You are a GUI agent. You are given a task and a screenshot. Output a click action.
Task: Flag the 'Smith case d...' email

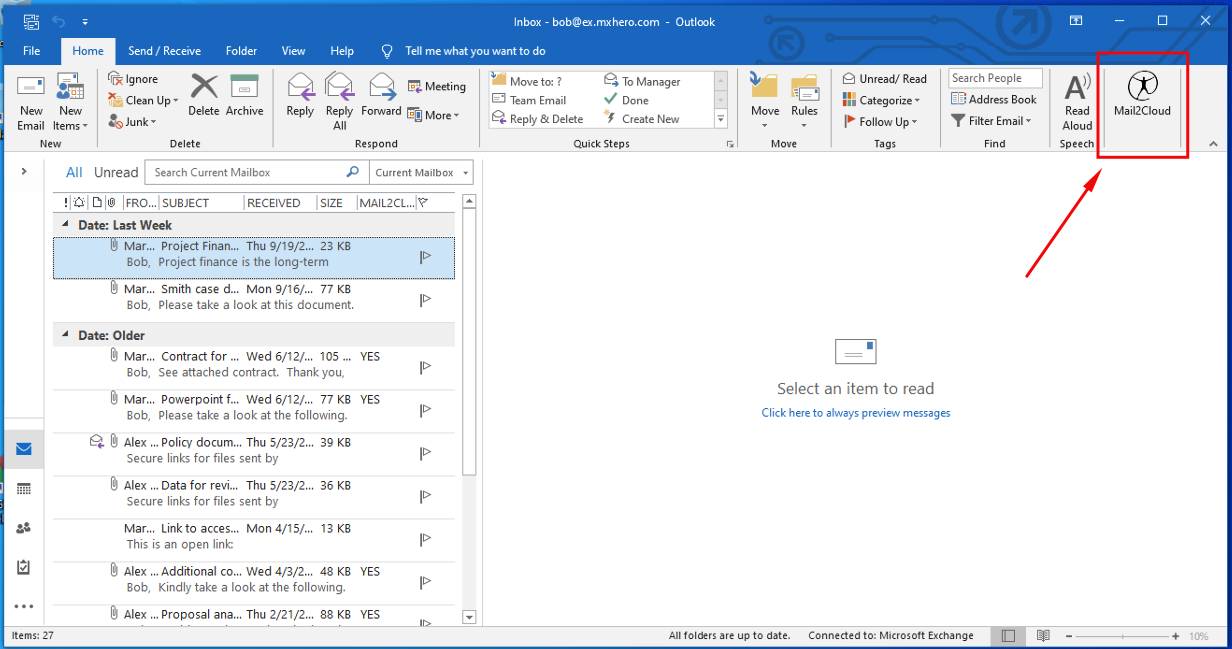(425, 299)
